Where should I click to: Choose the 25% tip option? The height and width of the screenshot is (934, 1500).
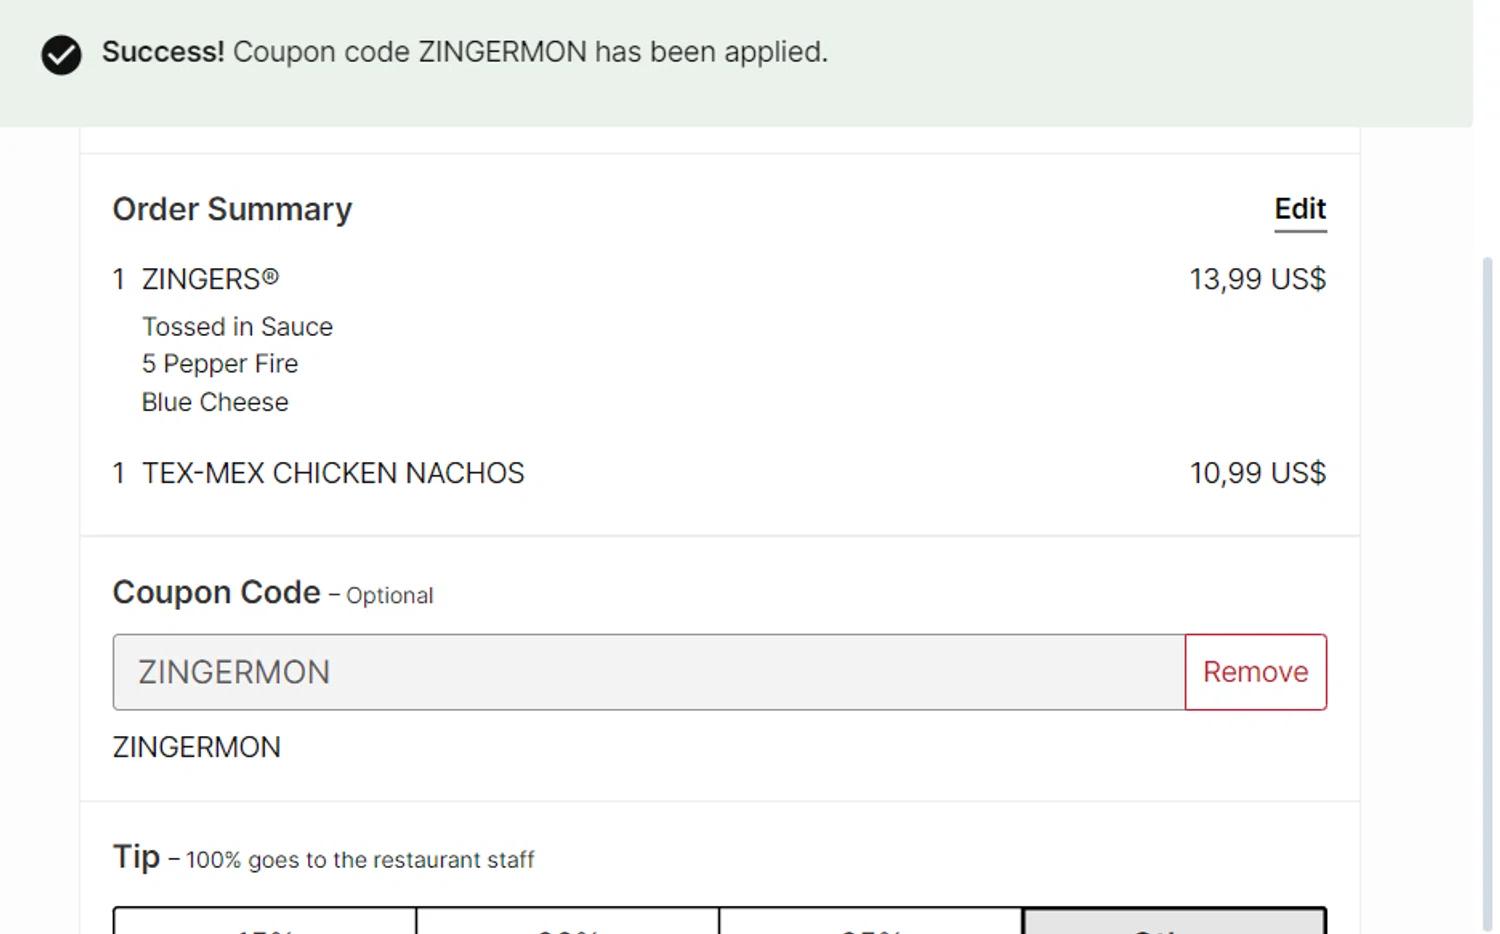click(x=871, y=922)
